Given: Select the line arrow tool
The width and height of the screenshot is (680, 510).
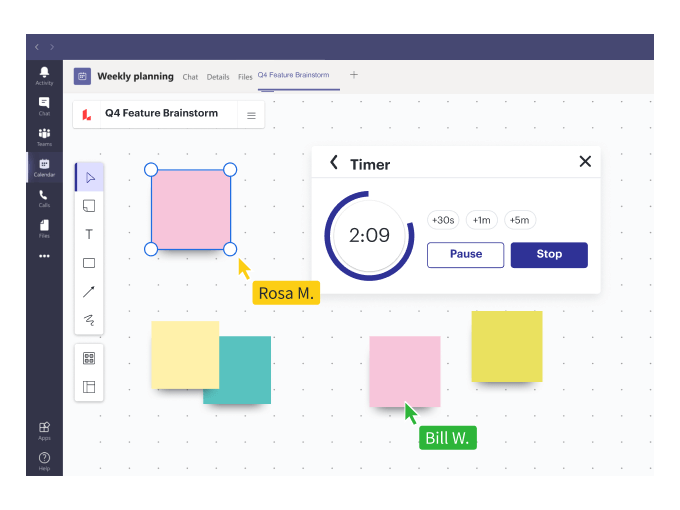Looking at the screenshot, I should click(89, 292).
